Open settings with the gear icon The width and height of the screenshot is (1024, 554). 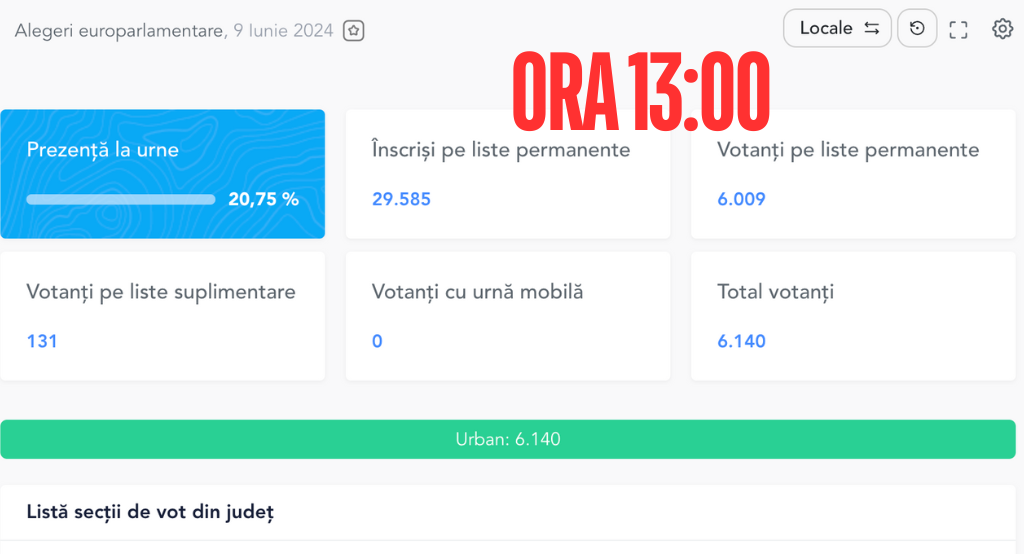1002,29
